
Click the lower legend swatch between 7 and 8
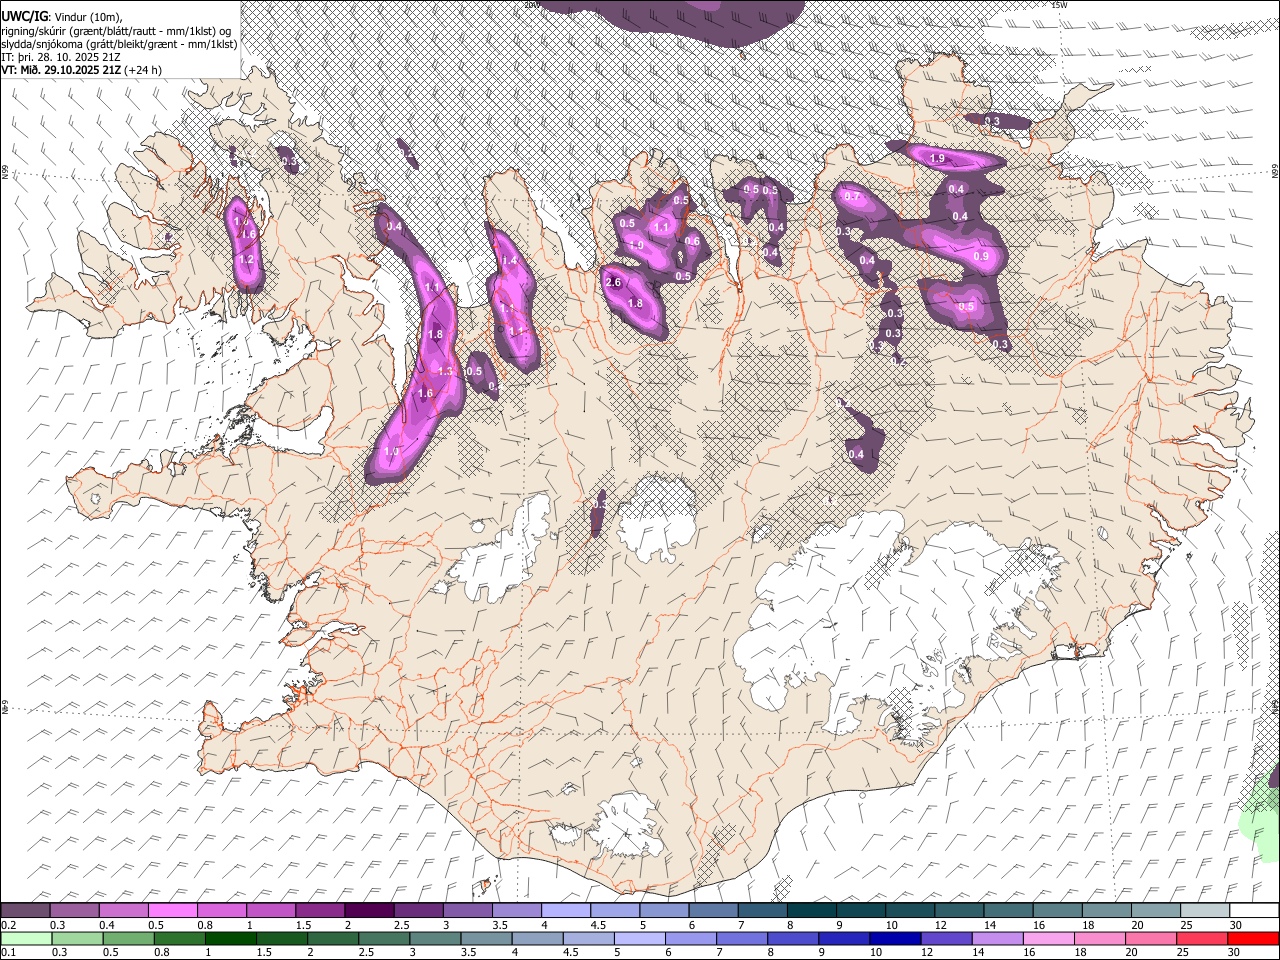coord(741,938)
